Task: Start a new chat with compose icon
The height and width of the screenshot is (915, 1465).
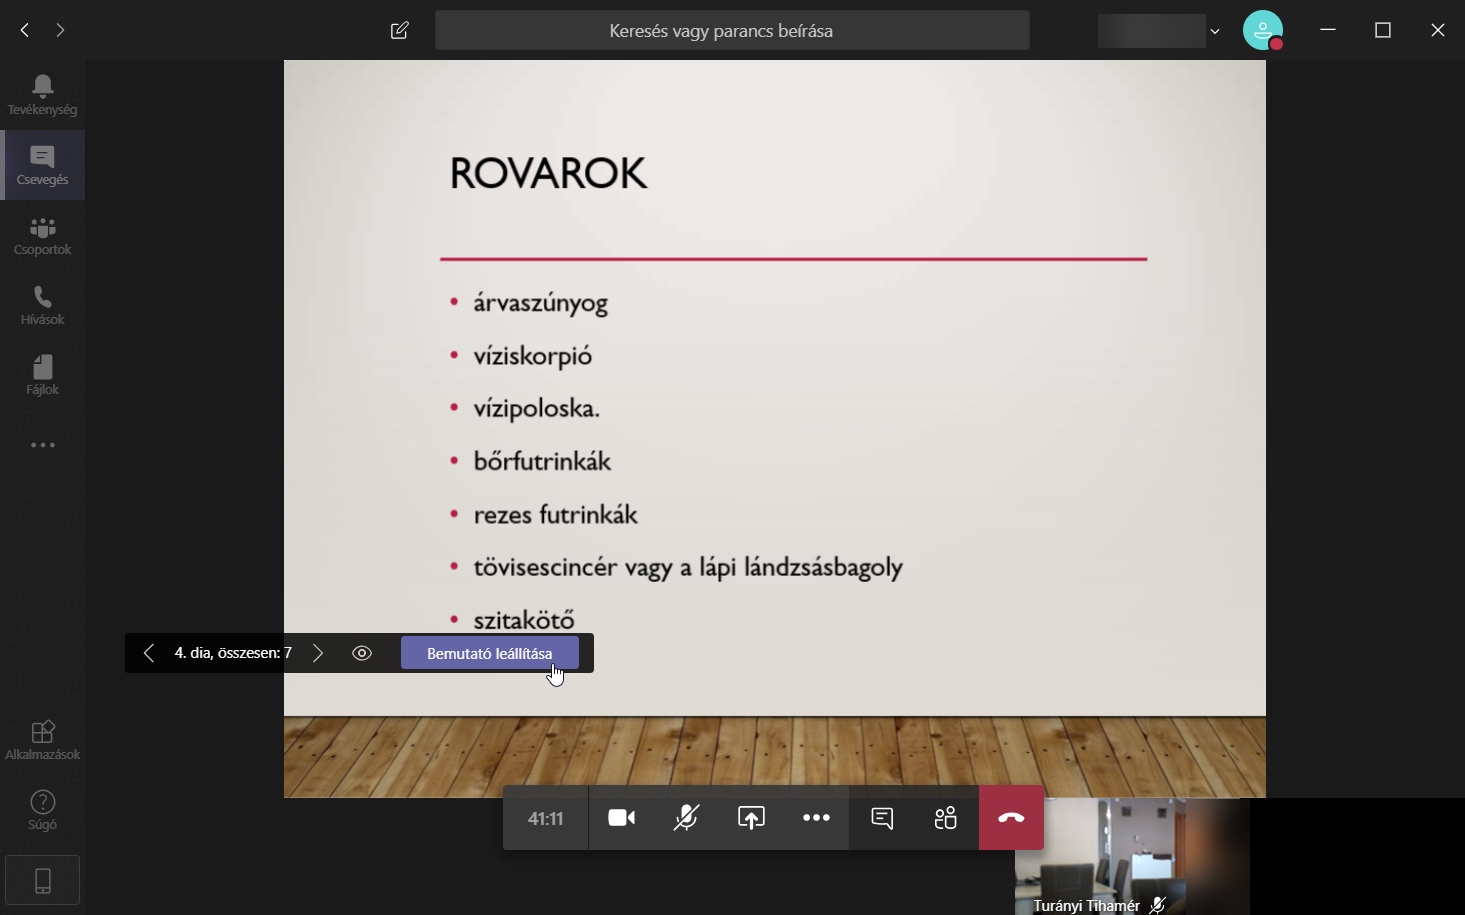Action: 400,30
